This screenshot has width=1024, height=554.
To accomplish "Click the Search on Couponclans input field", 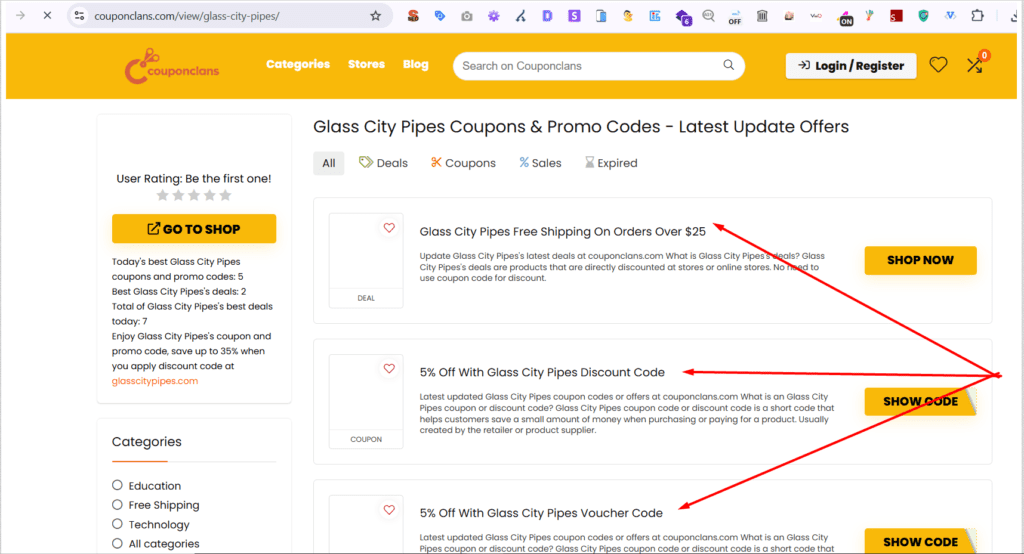I will (590, 66).
